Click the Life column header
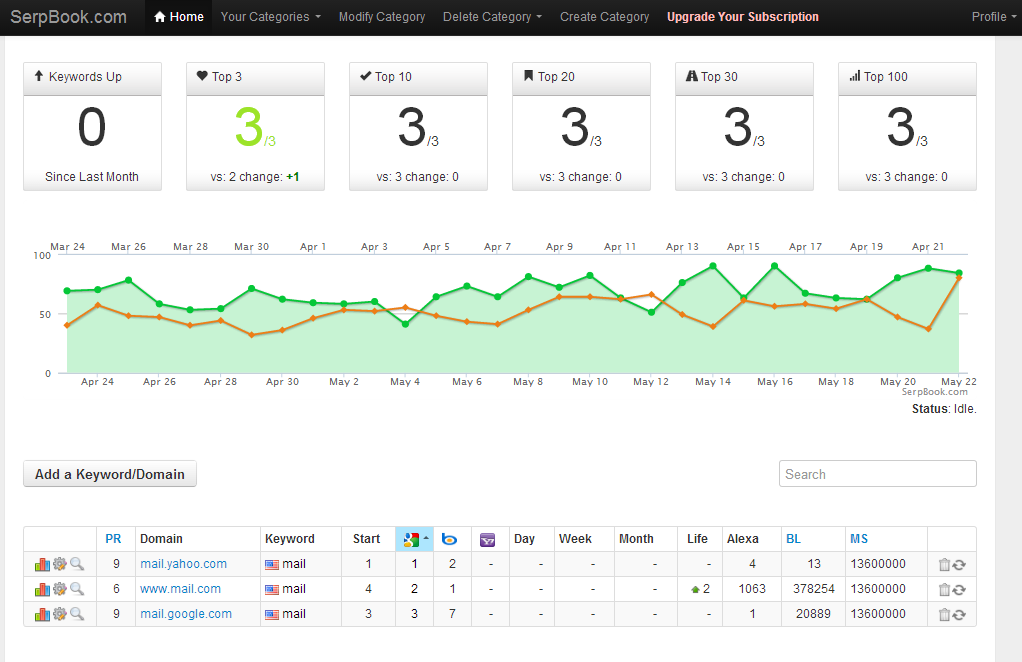The height and width of the screenshot is (662, 1022). (x=697, y=539)
